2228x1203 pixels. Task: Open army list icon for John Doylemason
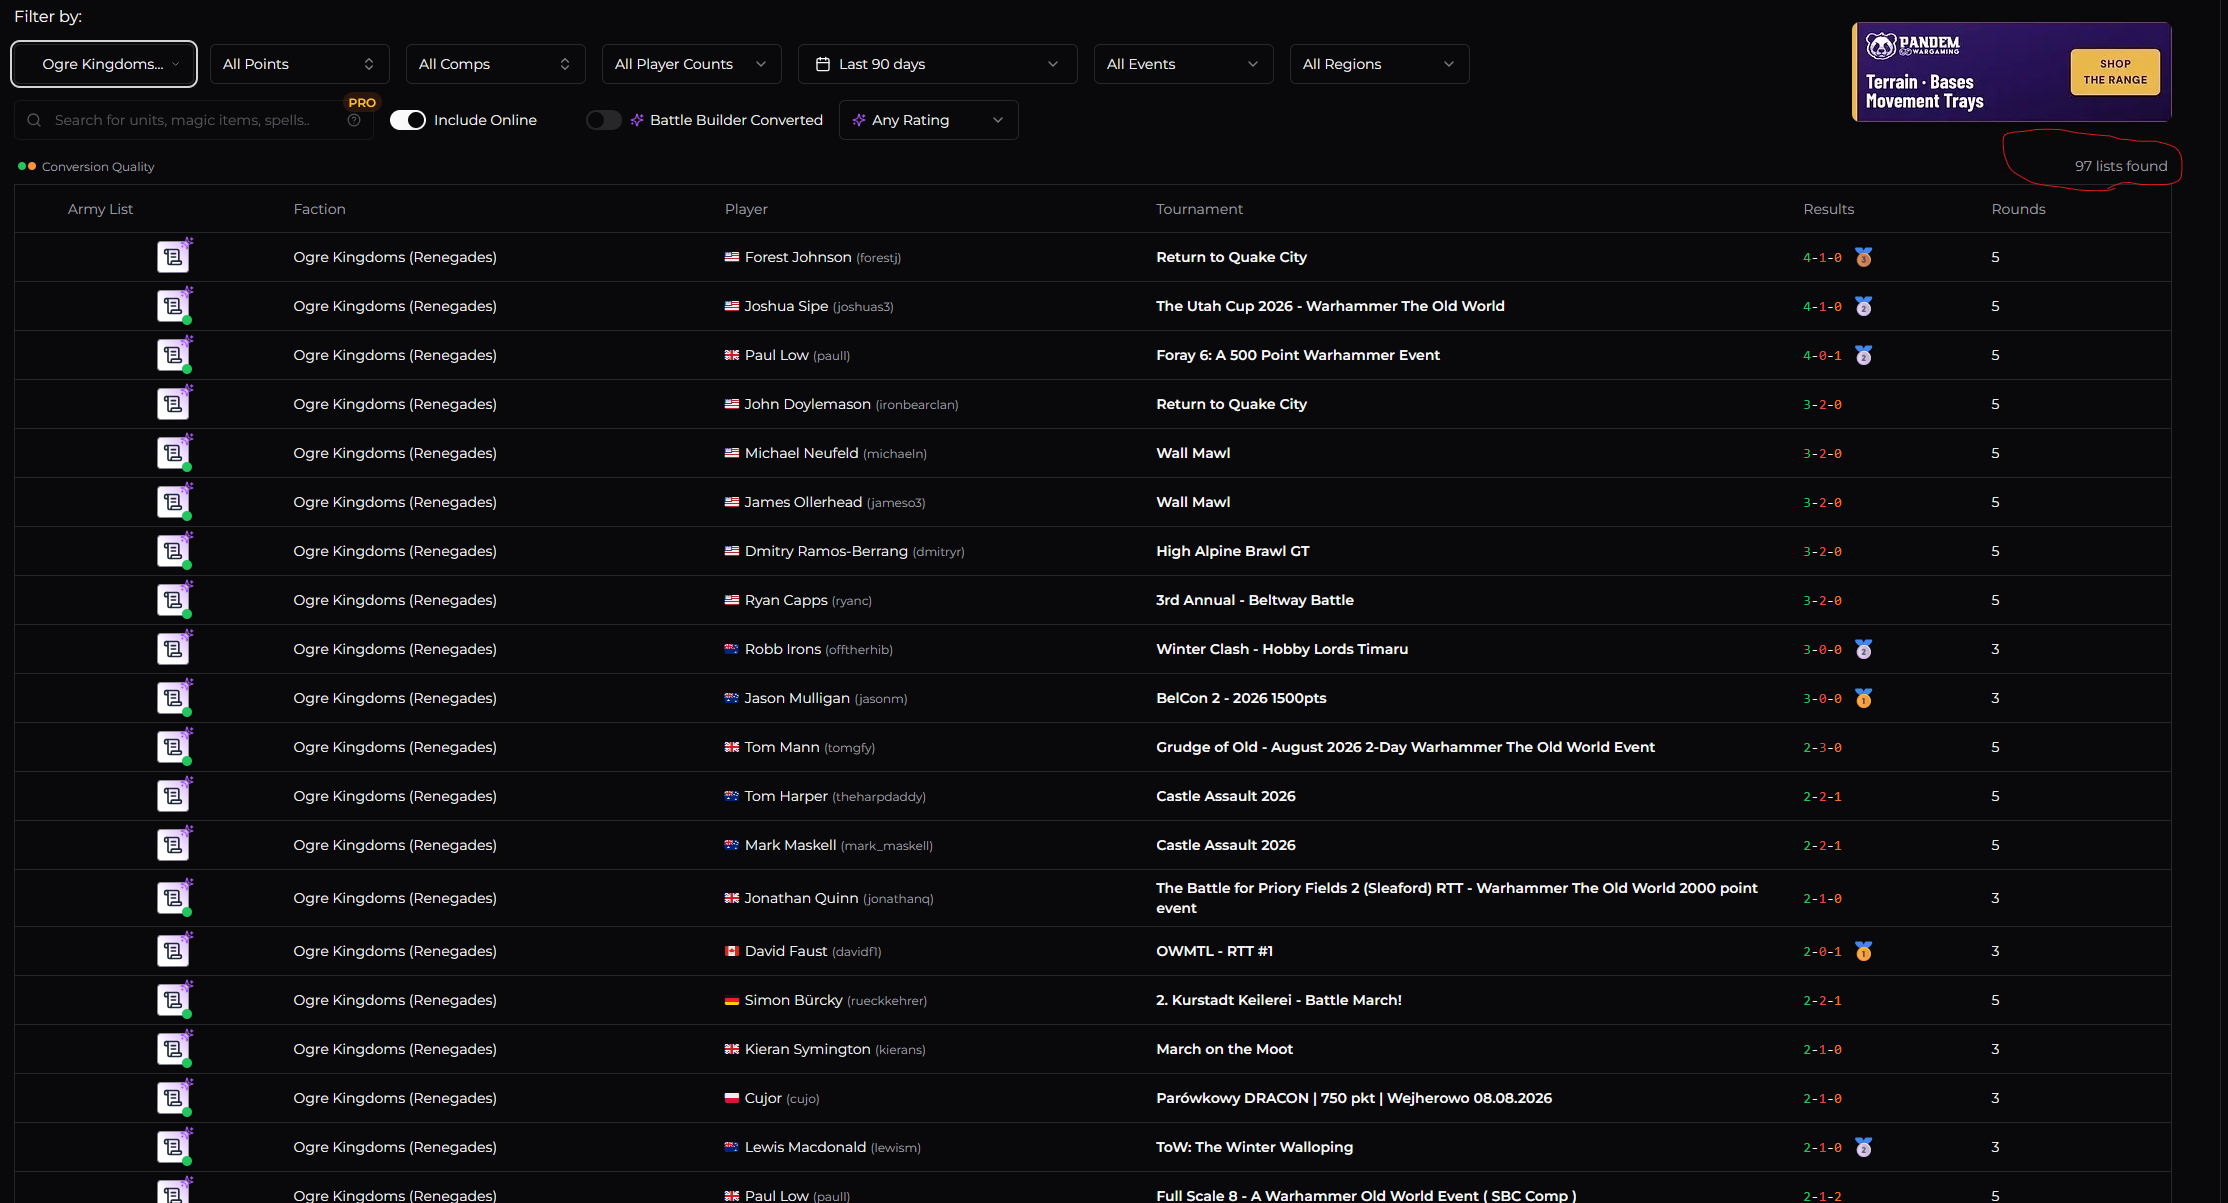pos(174,404)
